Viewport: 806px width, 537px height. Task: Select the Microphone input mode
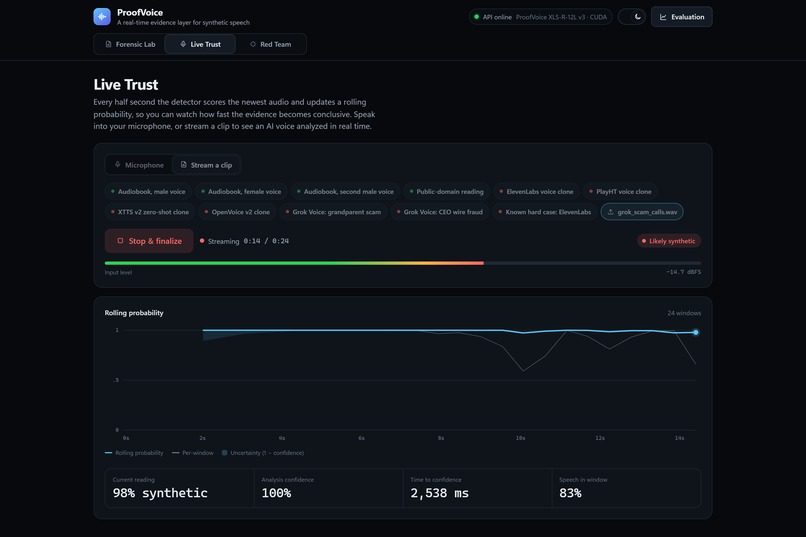(139, 165)
